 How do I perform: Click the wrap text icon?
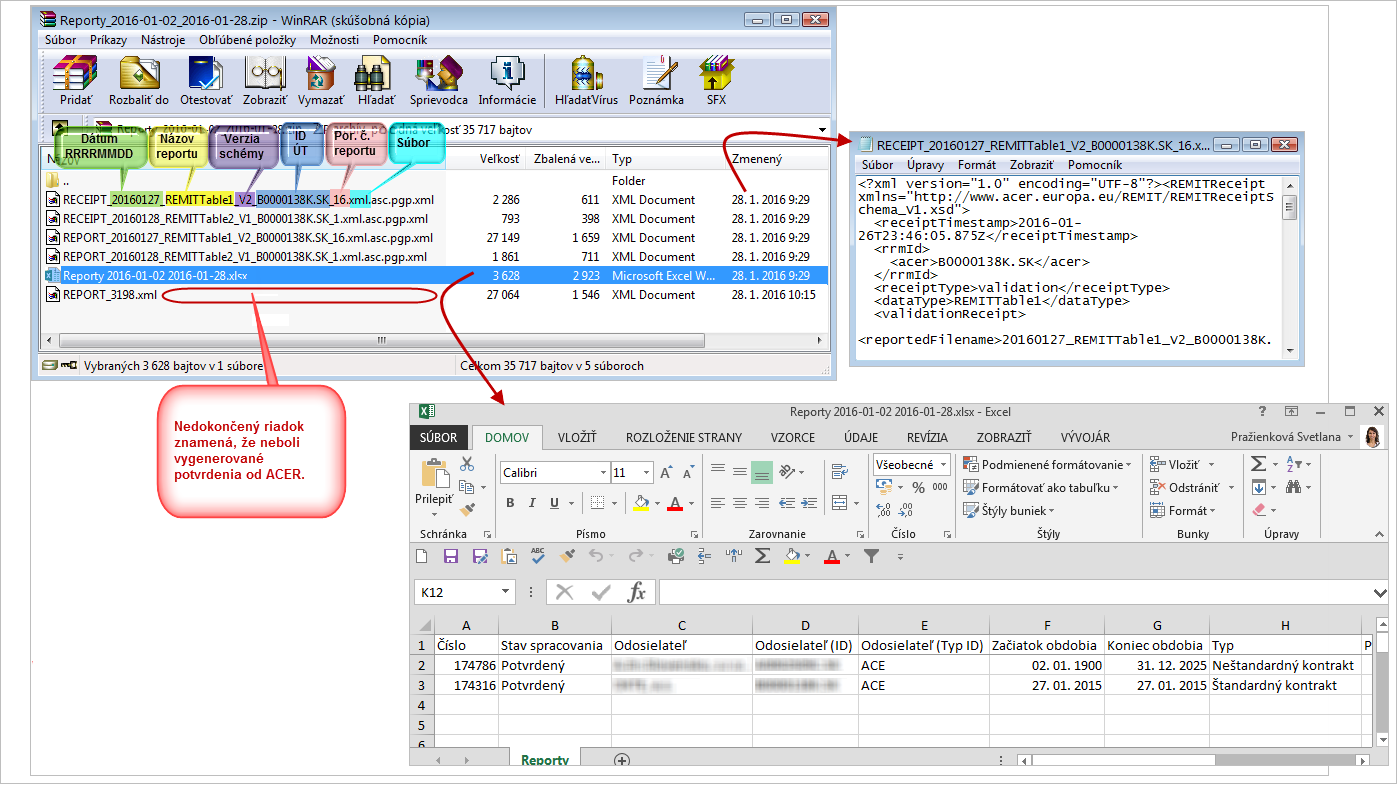[x=839, y=472]
